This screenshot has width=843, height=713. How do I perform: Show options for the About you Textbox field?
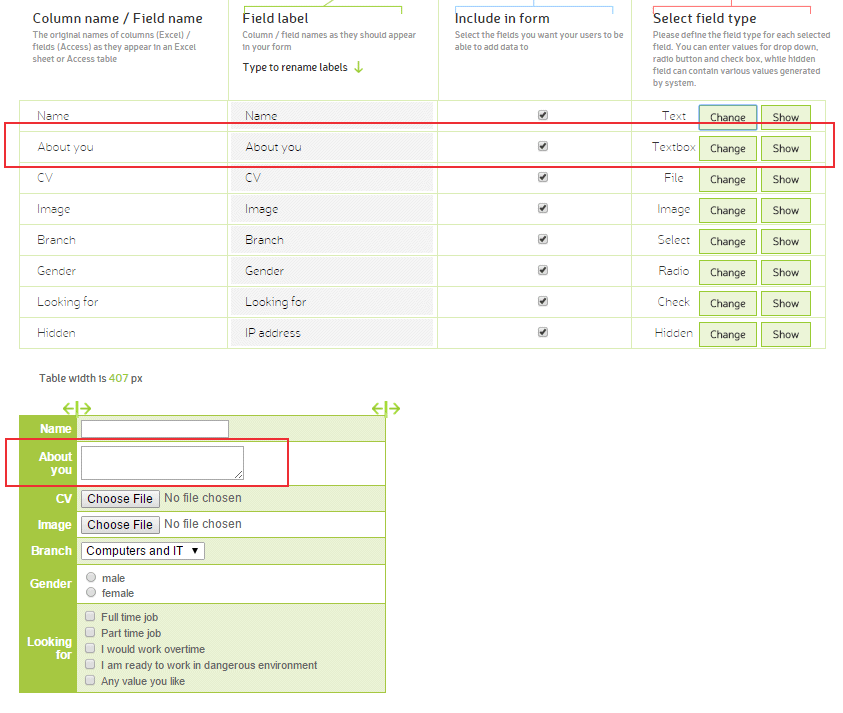click(x=786, y=148)
